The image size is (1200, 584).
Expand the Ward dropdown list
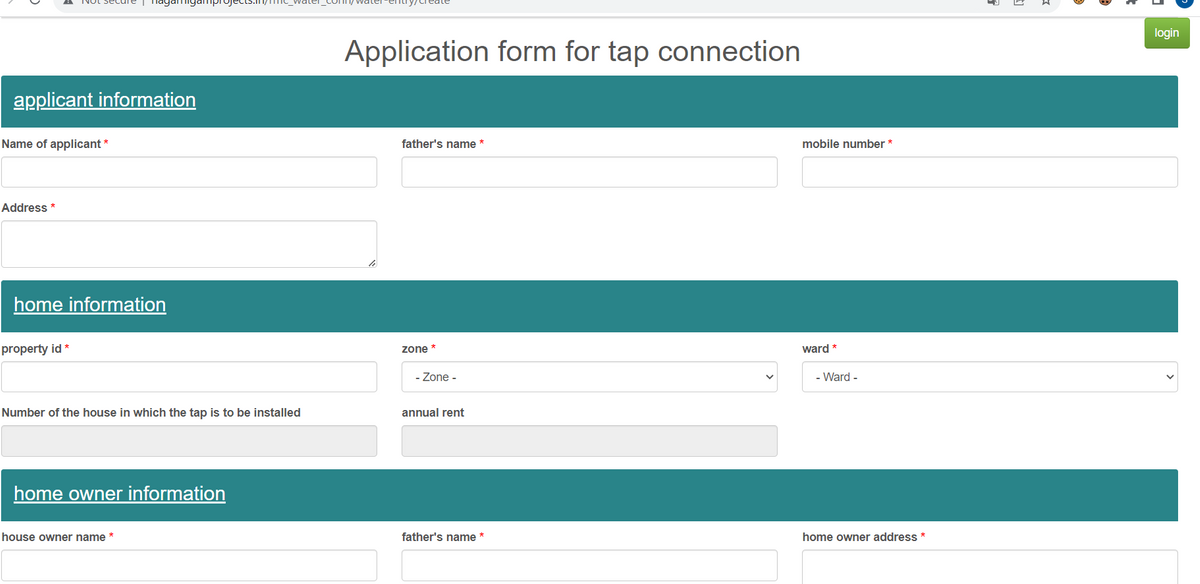click(x=989, y=377)
